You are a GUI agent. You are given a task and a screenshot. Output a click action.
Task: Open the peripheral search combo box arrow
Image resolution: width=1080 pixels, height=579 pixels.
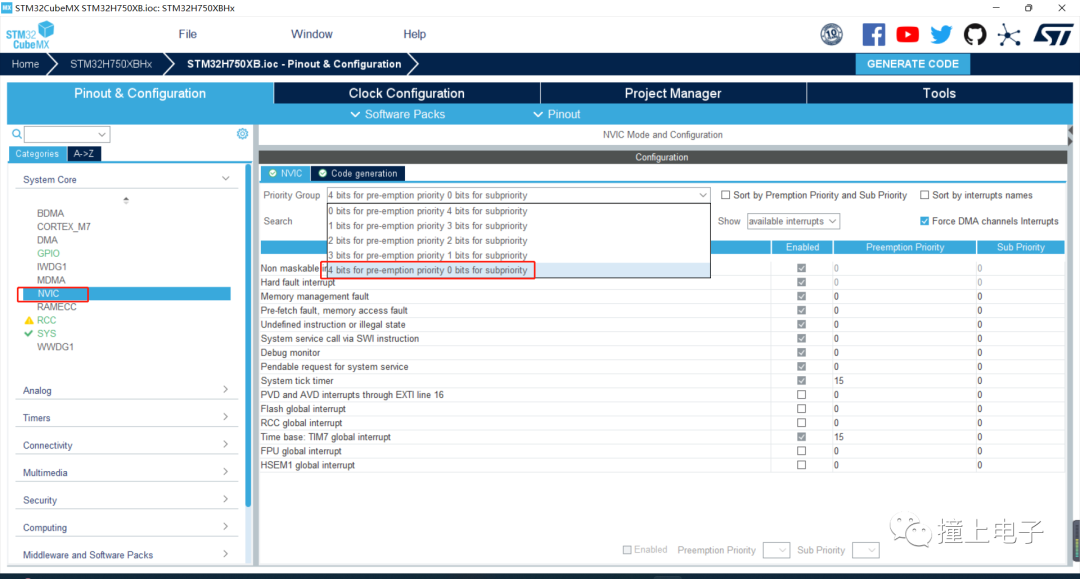tap(102, 134)
